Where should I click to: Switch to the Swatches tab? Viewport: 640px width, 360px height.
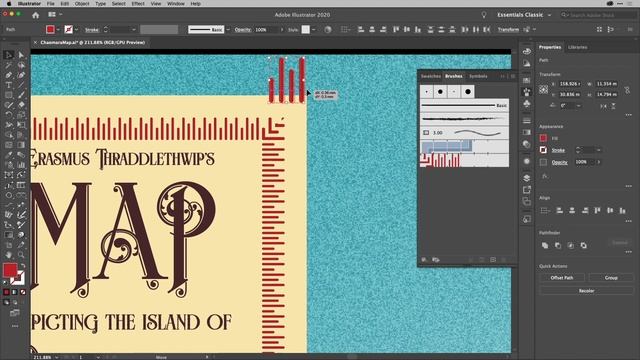tap(431, 76)
